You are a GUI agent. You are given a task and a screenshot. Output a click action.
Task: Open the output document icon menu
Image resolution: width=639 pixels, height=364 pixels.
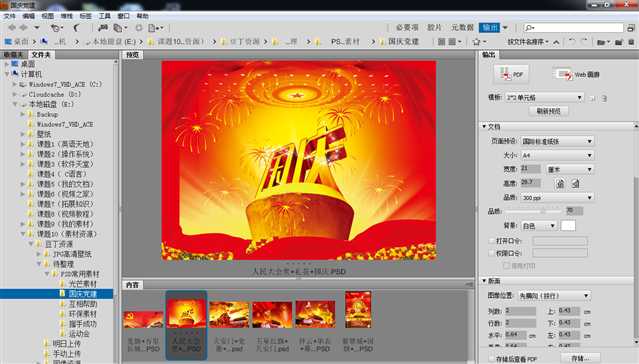(156, 28)
